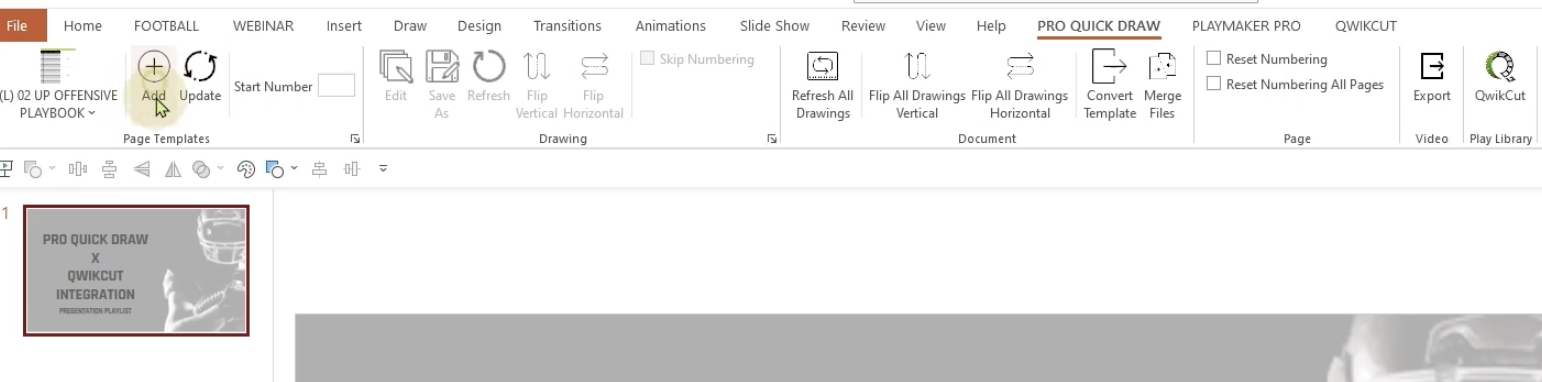Open the QwikCut play library

1499,68
